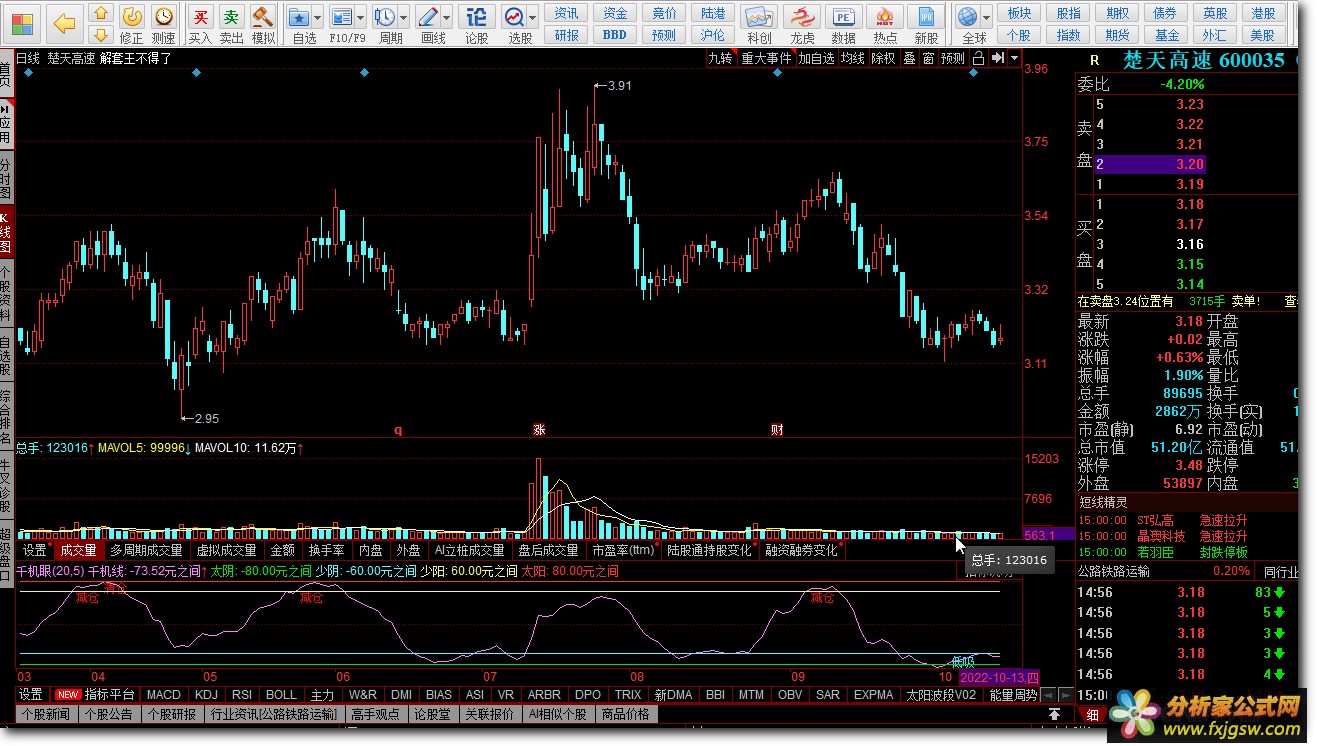Screen dimensions: 1317x746
Task: Click the up arrow page icon
Action: pos(100,13)
